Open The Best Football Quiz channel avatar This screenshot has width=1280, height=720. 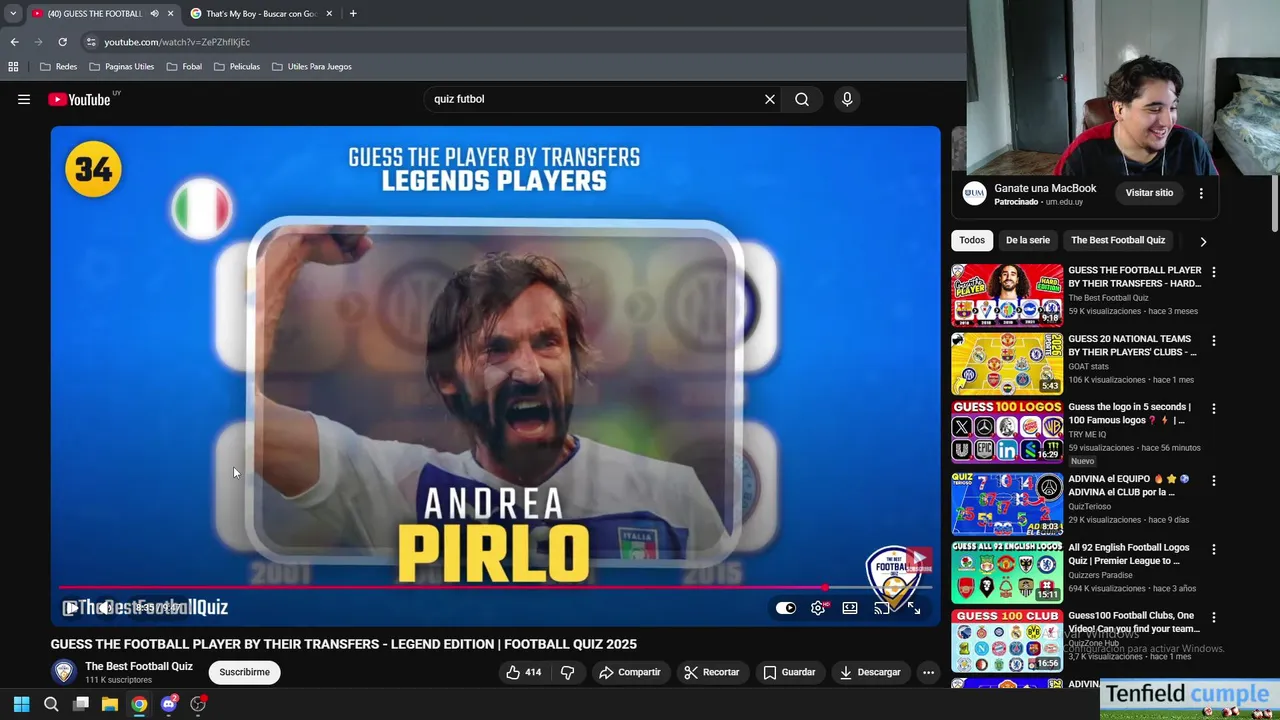(64, 672)
